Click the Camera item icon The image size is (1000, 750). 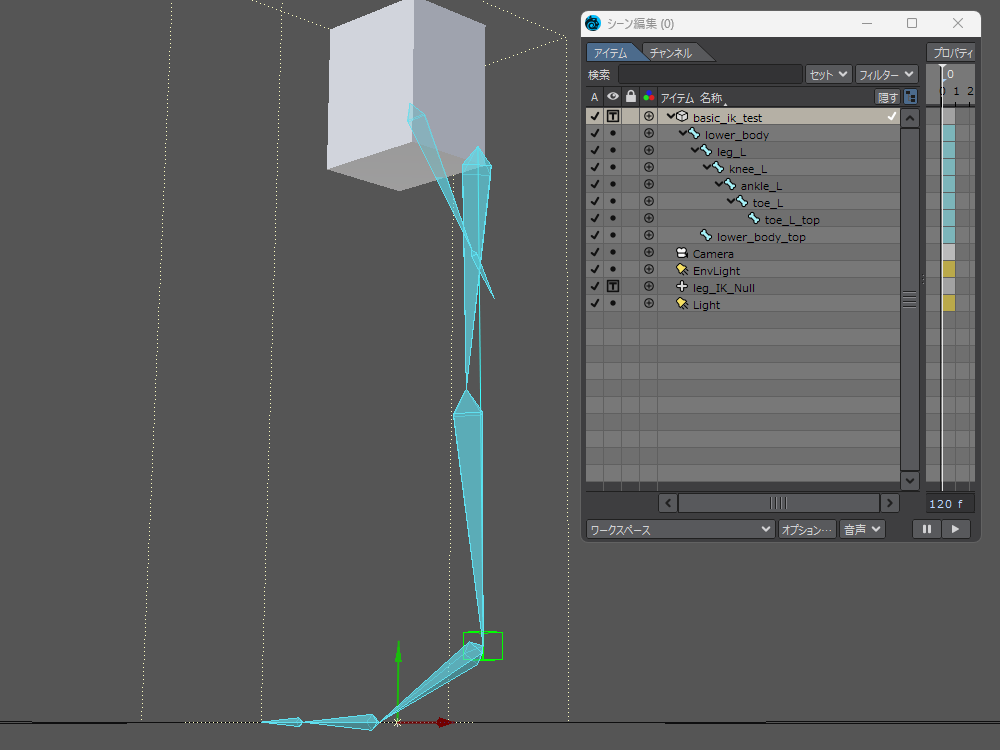click(682, 254)
